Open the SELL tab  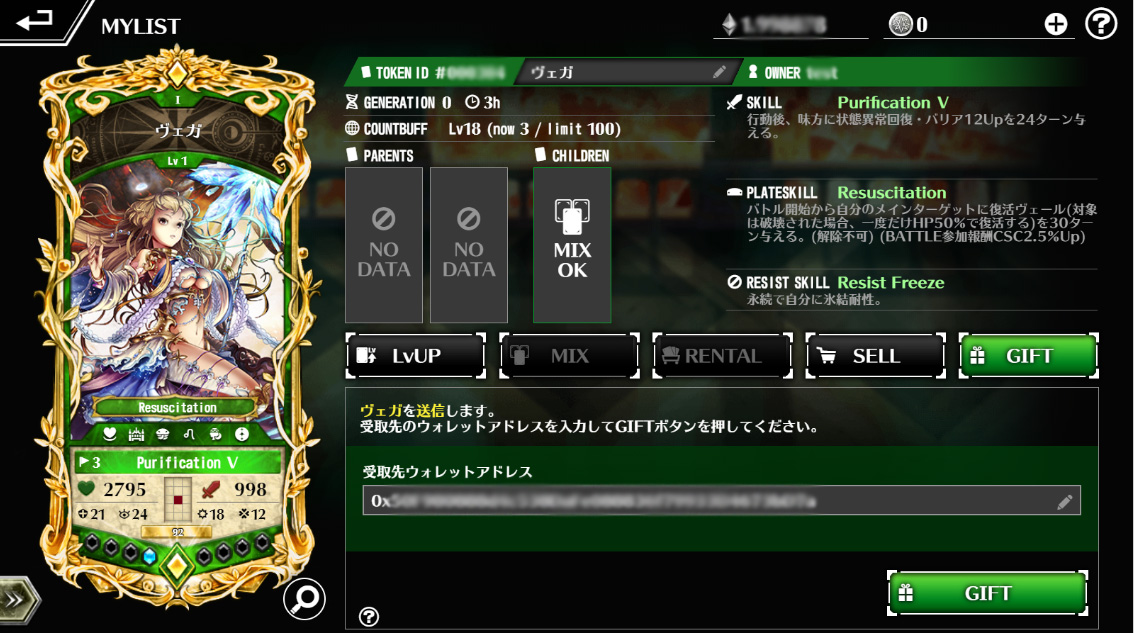click(876, 356)
